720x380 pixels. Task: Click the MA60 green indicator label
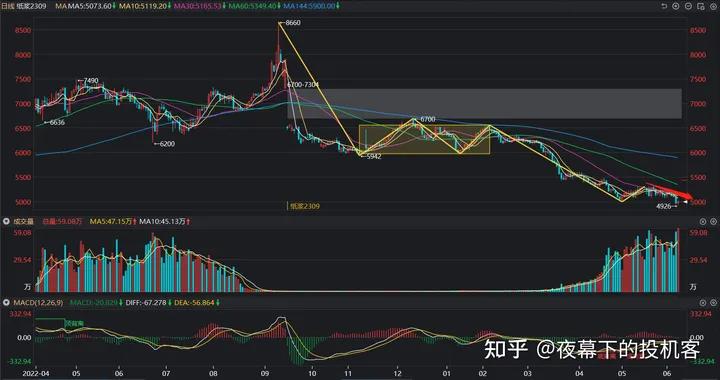point(253,6)
